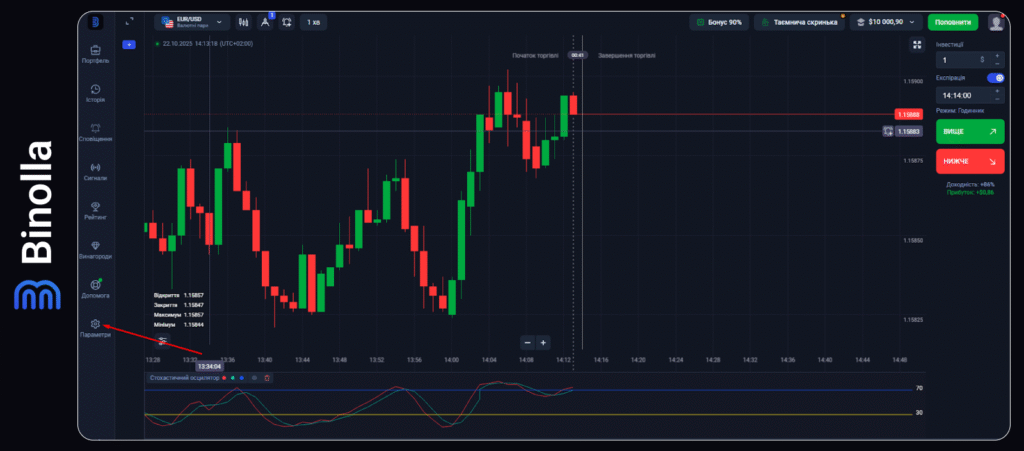Toggle the Експірація mode switch
The width and height of the screenshot is (1024, 451).
click(x=995, y=77)
